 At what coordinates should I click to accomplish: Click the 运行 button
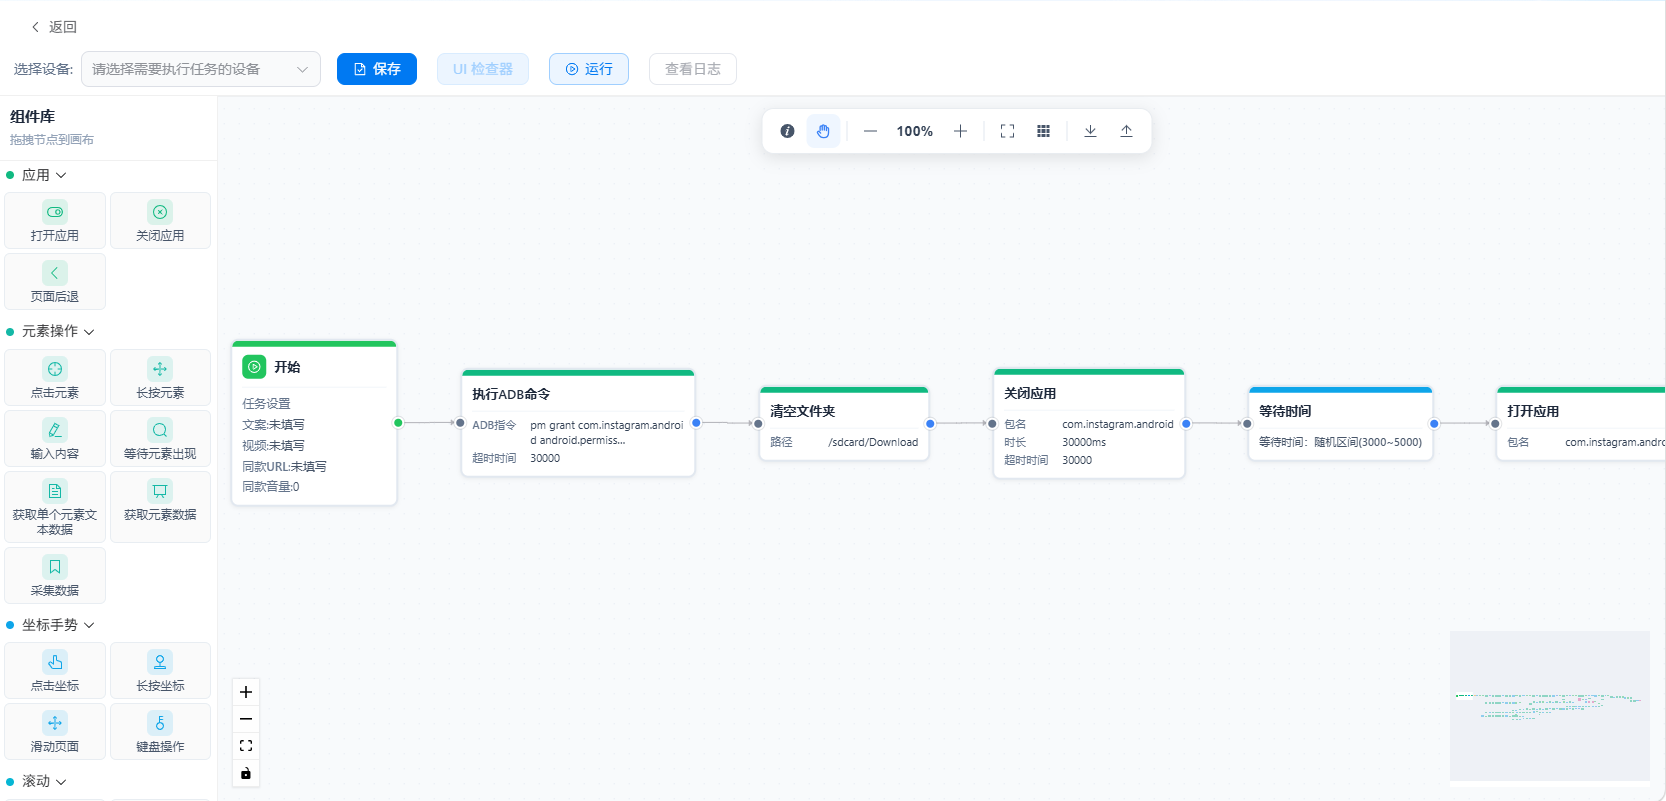click(x=589, y=69)
